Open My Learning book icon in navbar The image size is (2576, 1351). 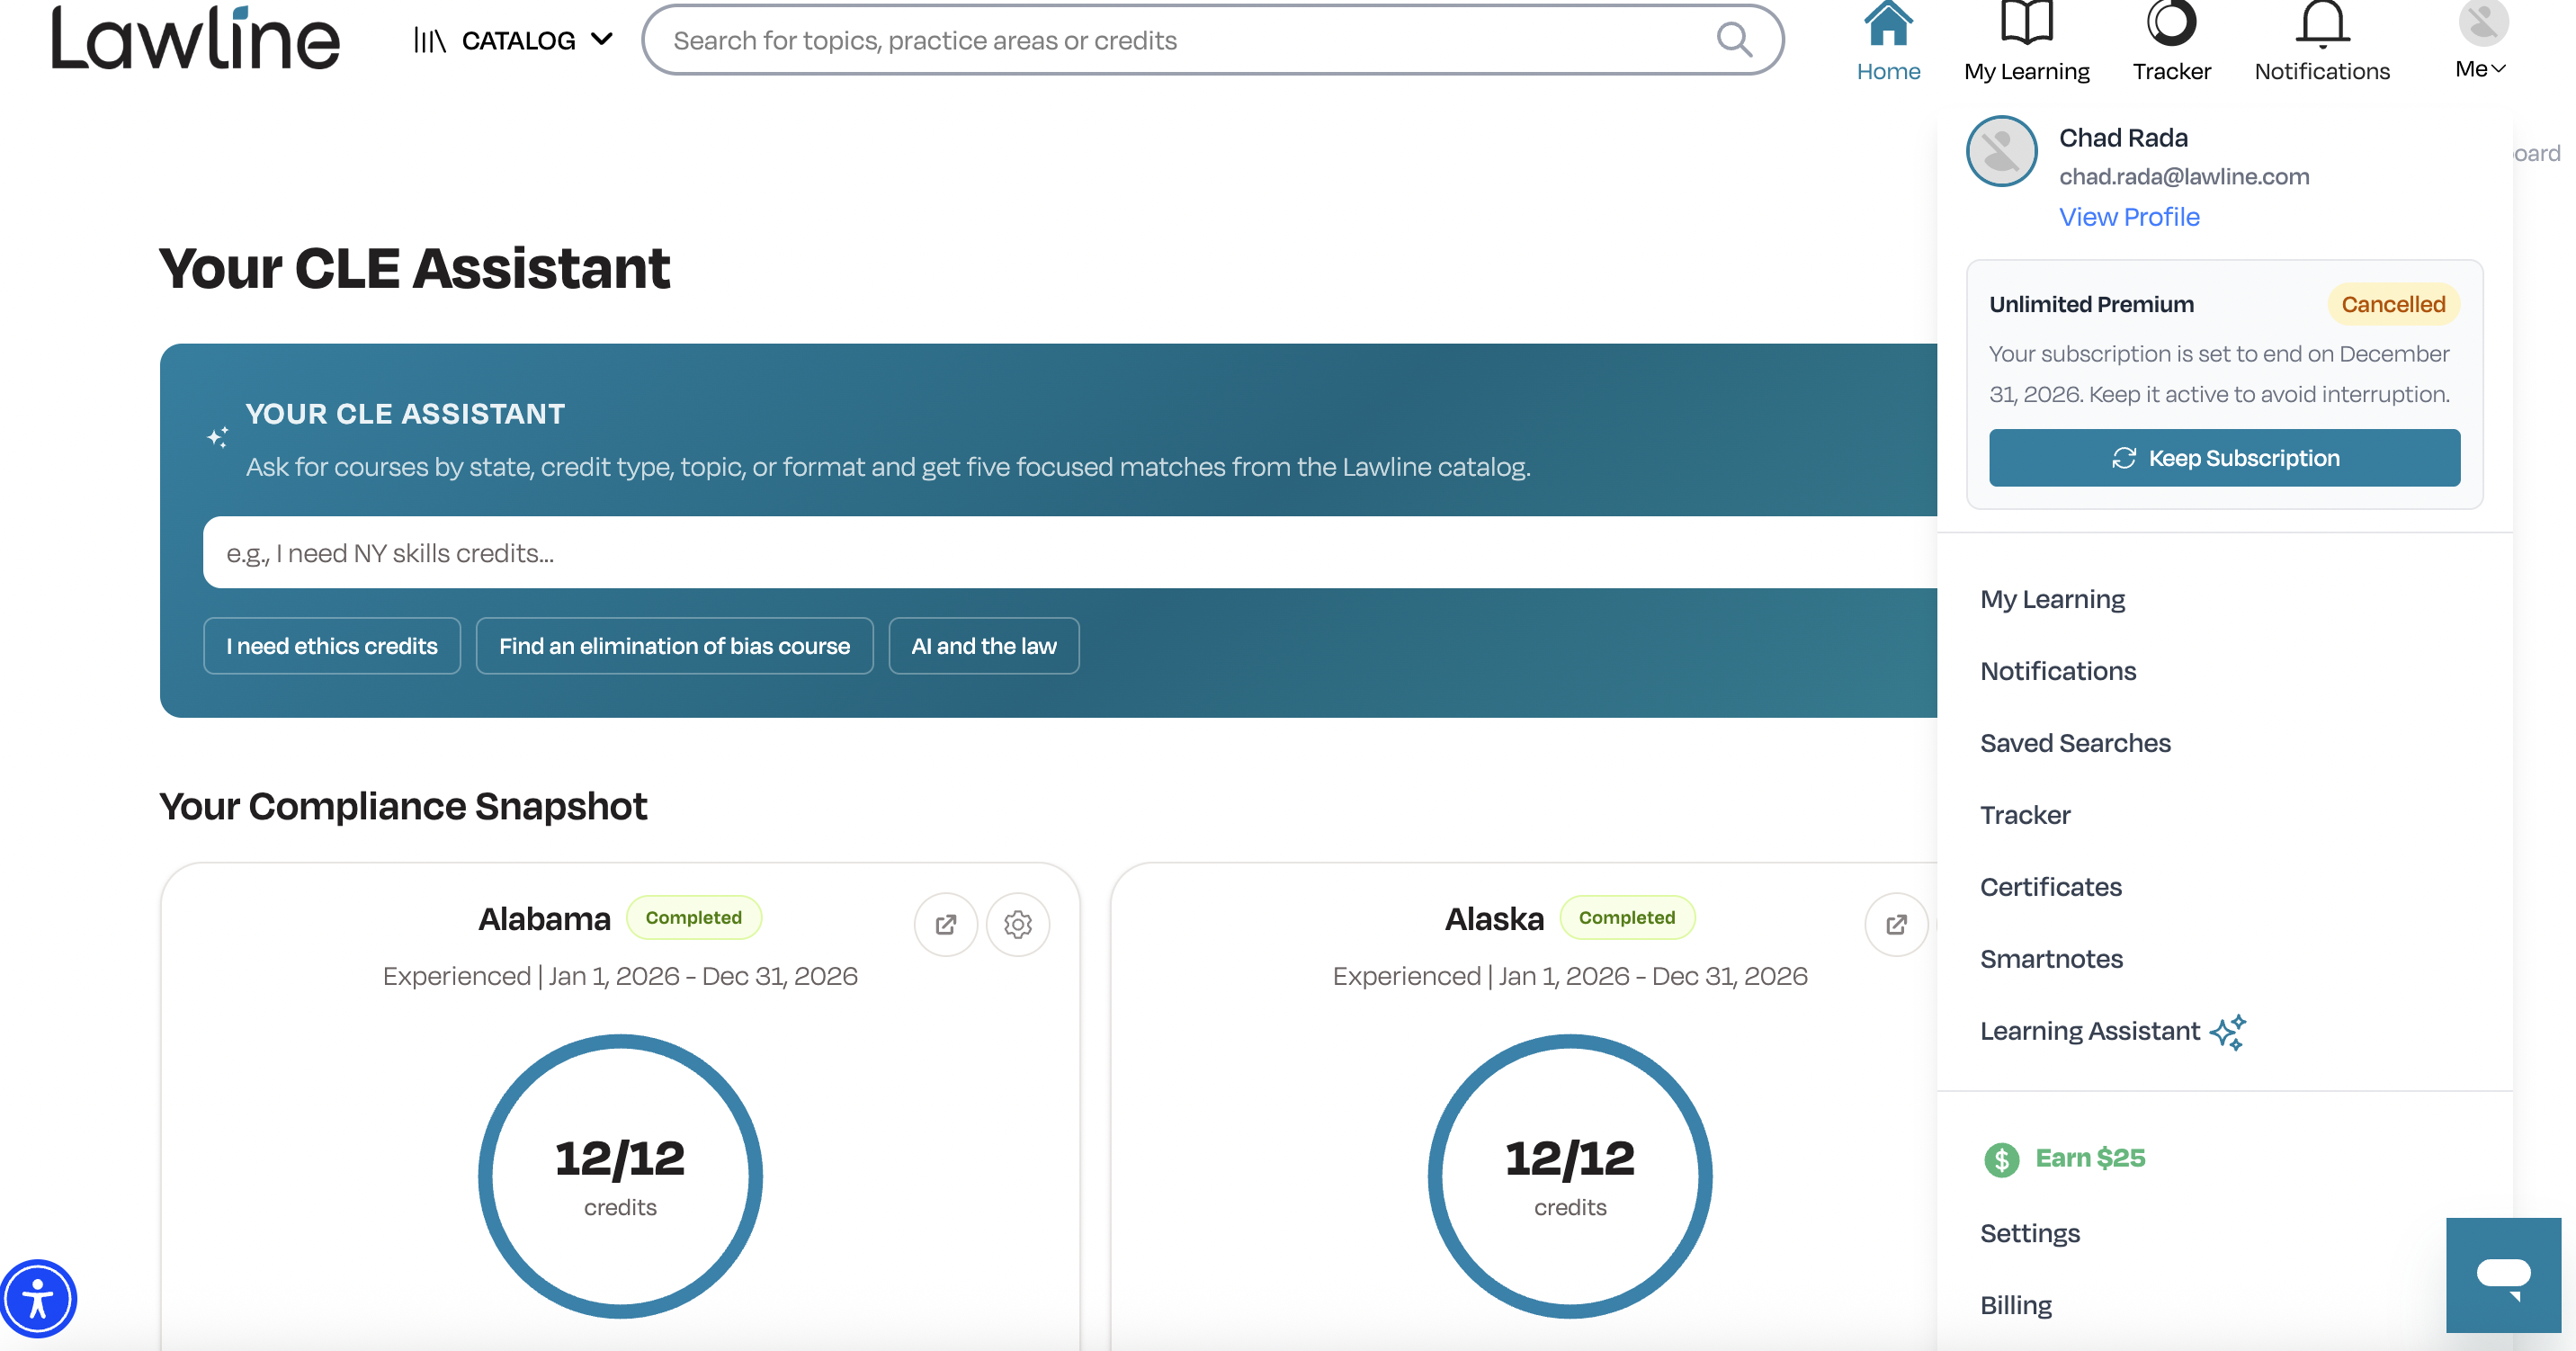[2026, 22]
